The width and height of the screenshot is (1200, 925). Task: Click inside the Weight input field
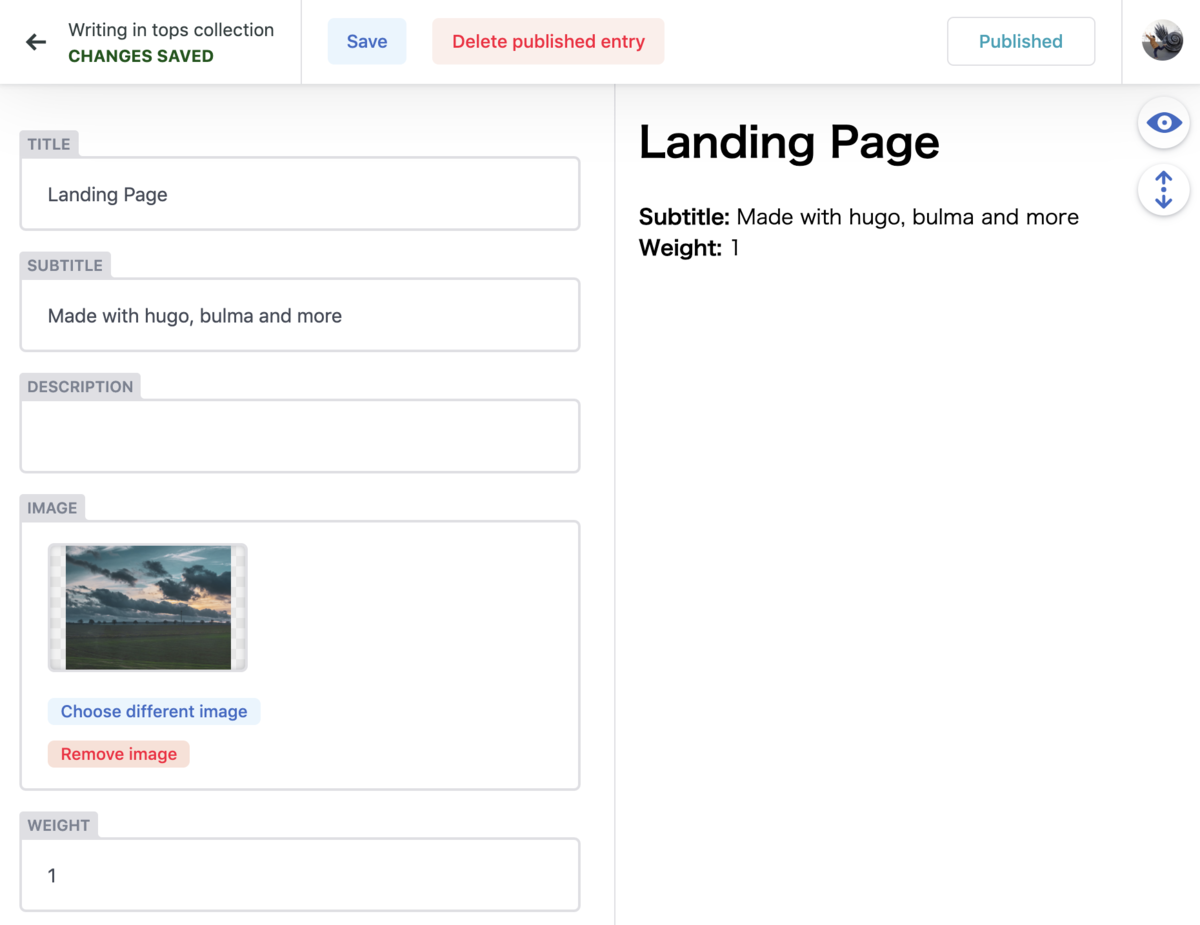click(x=300, y=875)
